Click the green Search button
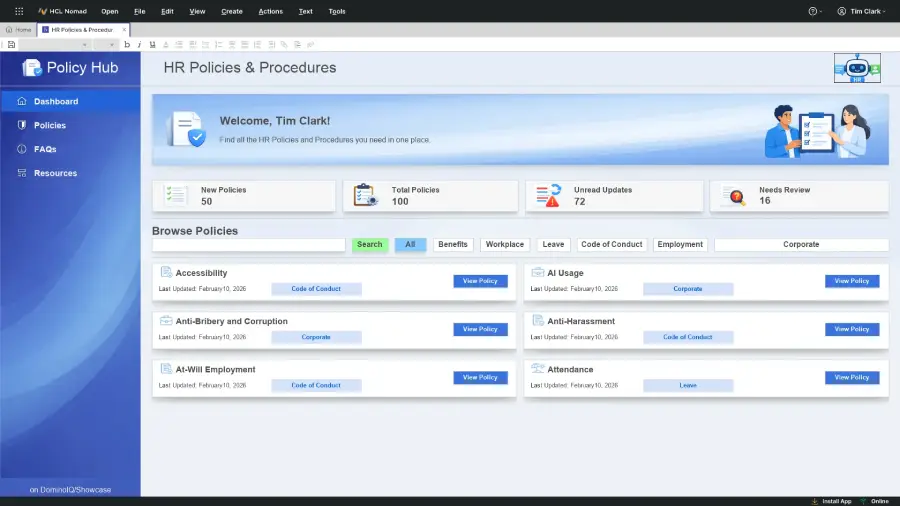Viewport: 900px width, 506px height. [x=369, y=244]
